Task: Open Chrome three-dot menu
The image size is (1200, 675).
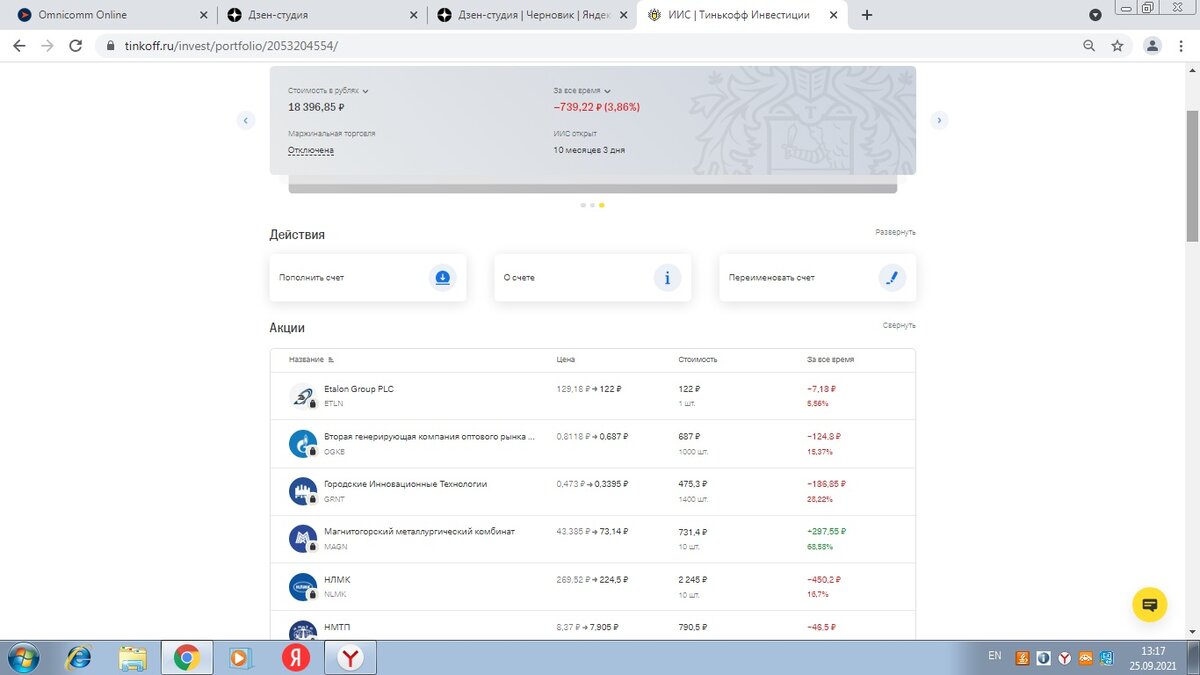Action: 1182,46
